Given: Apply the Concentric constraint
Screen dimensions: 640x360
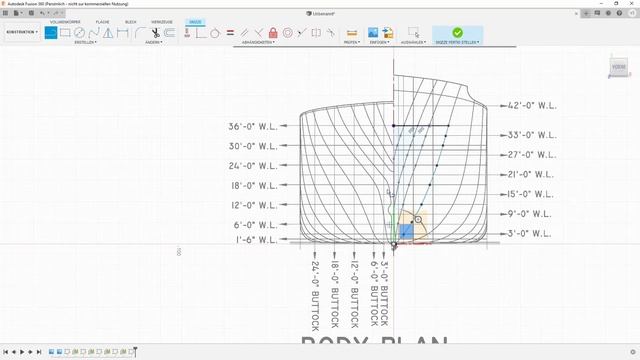Looking at the screenshot, I should coord(288,33).
